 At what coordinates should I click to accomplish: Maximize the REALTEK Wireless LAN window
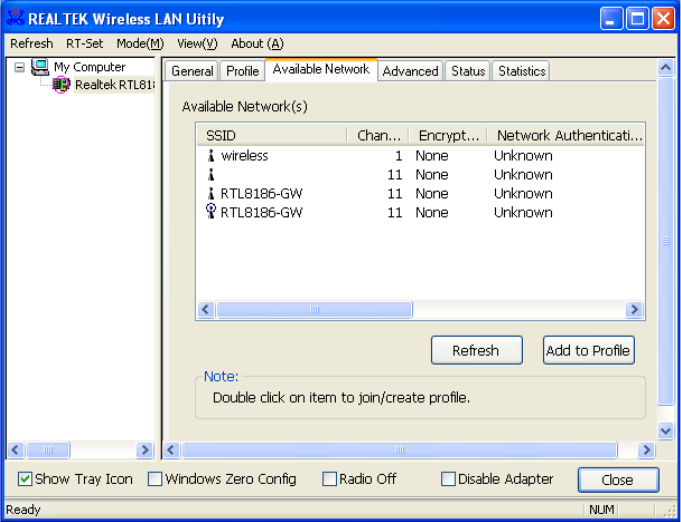[637, 19]
